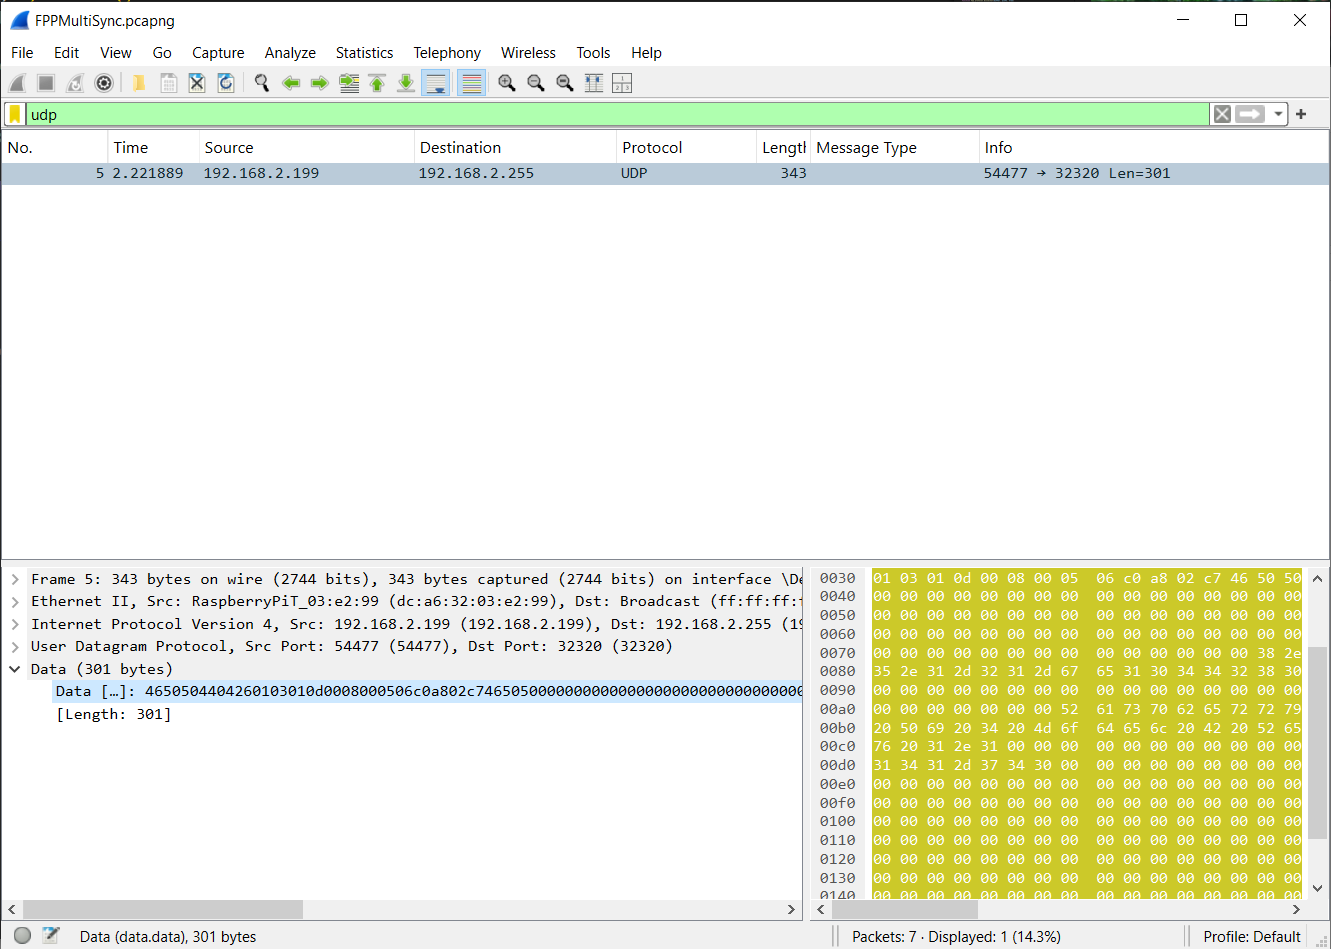Open the display filter history dropdown

[x=1278, y=114]
